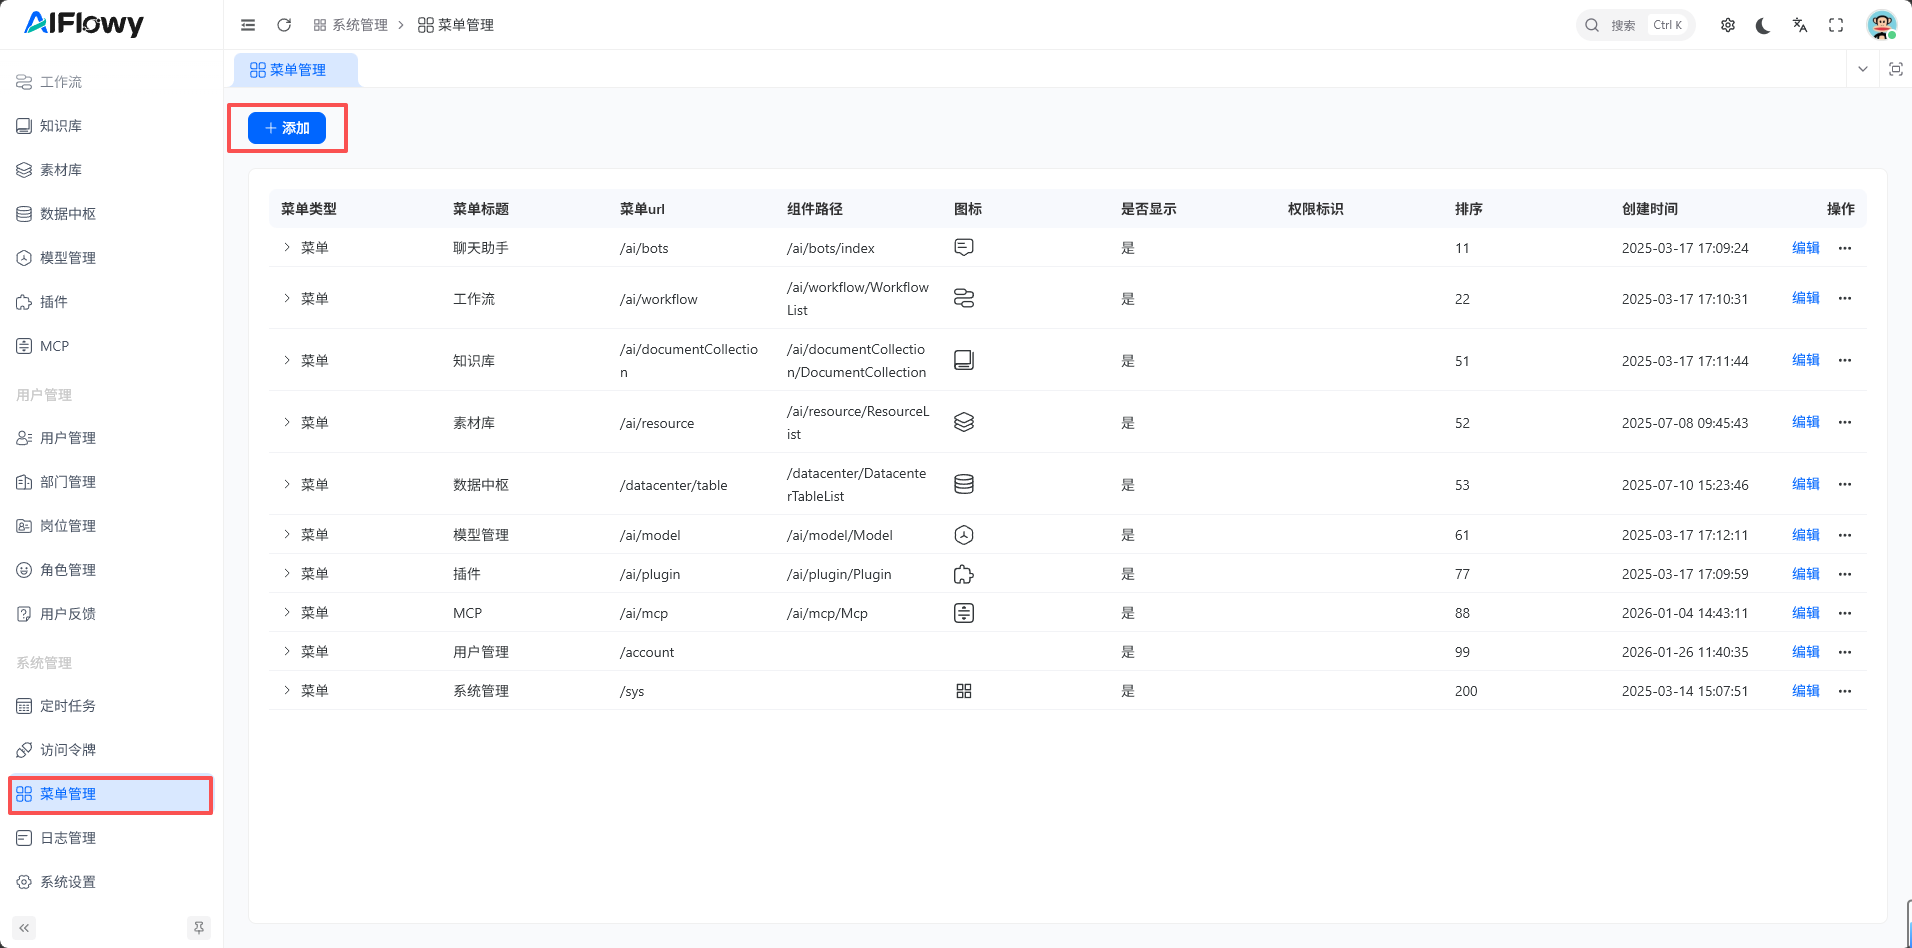Click the 添加 button

(287, 128)
